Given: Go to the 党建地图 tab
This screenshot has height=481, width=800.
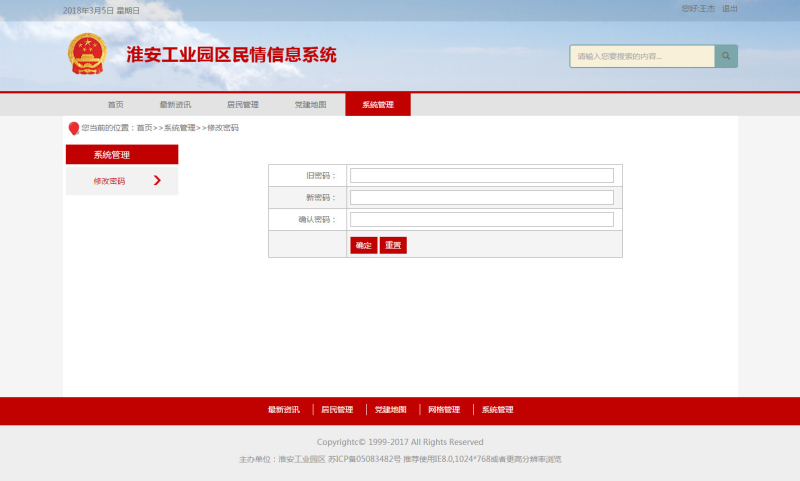Looking at the screenshot, I should coord(310,104).
